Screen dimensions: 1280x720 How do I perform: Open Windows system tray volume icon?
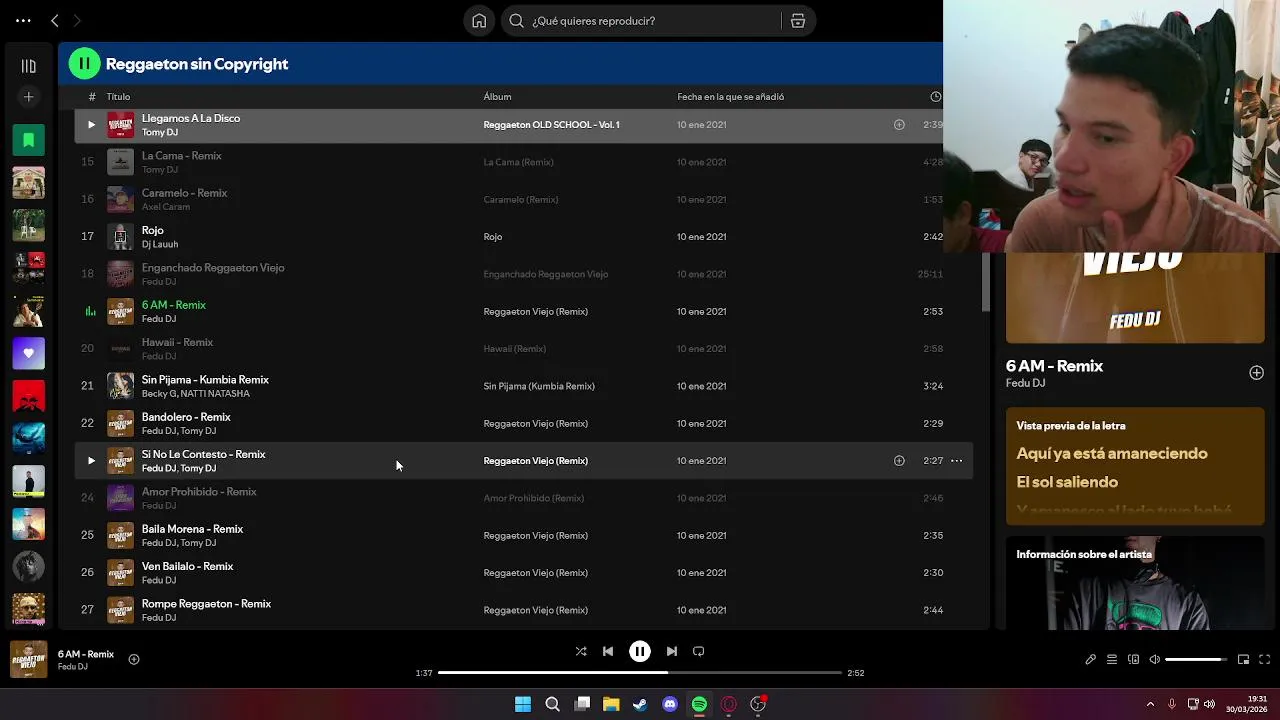click(1209, 704)
